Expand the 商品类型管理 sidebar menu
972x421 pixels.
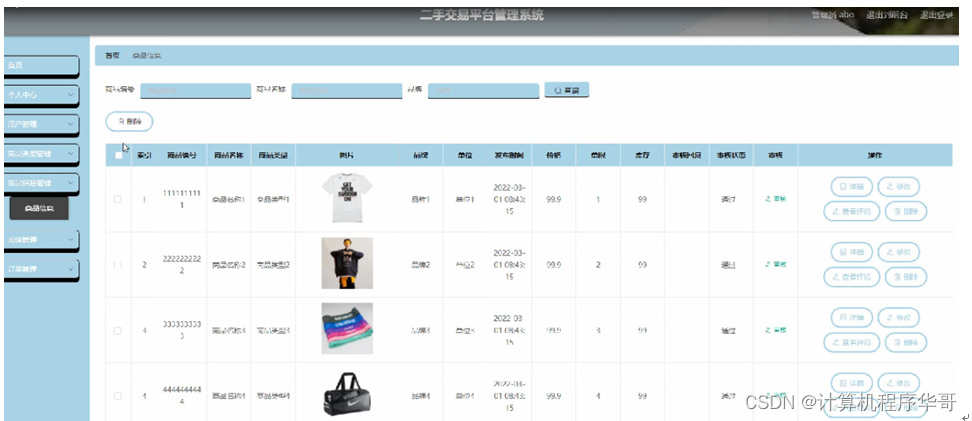coord(42,154)
